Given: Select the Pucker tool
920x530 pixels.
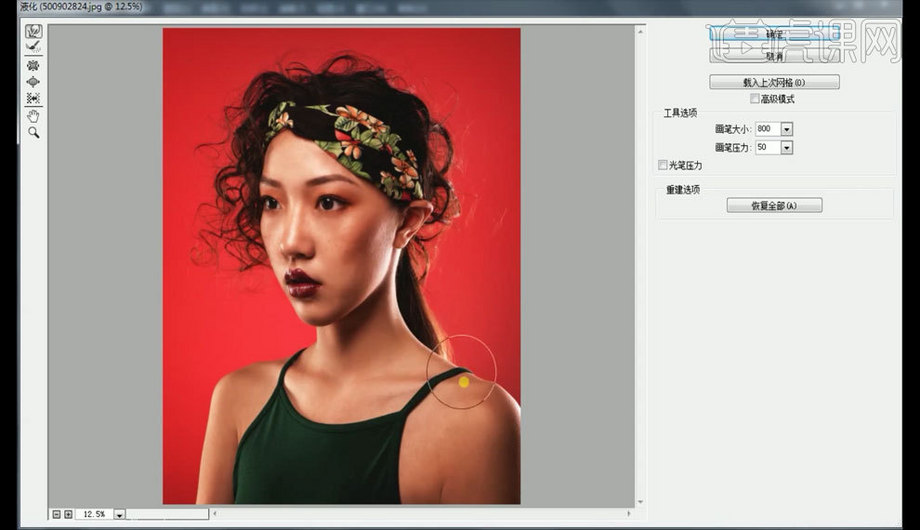Looking at the screenshot, I should pos(33,65).
